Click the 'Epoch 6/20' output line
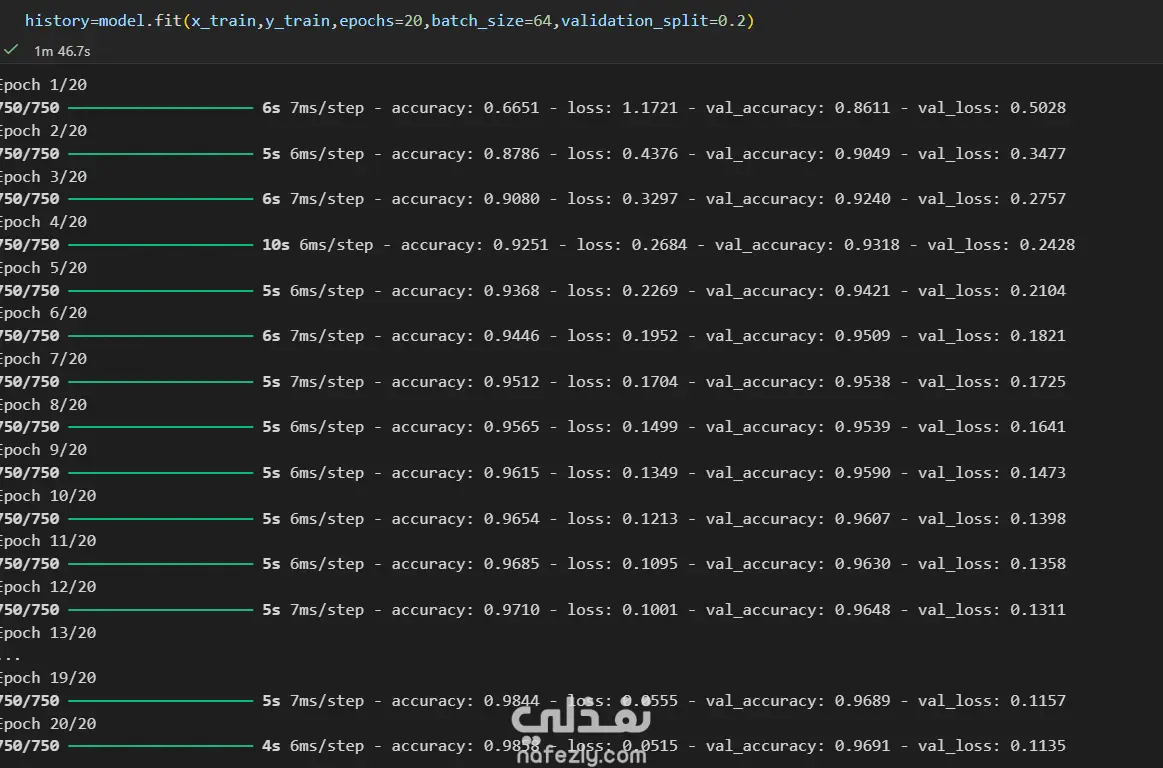 pos(44,313)
